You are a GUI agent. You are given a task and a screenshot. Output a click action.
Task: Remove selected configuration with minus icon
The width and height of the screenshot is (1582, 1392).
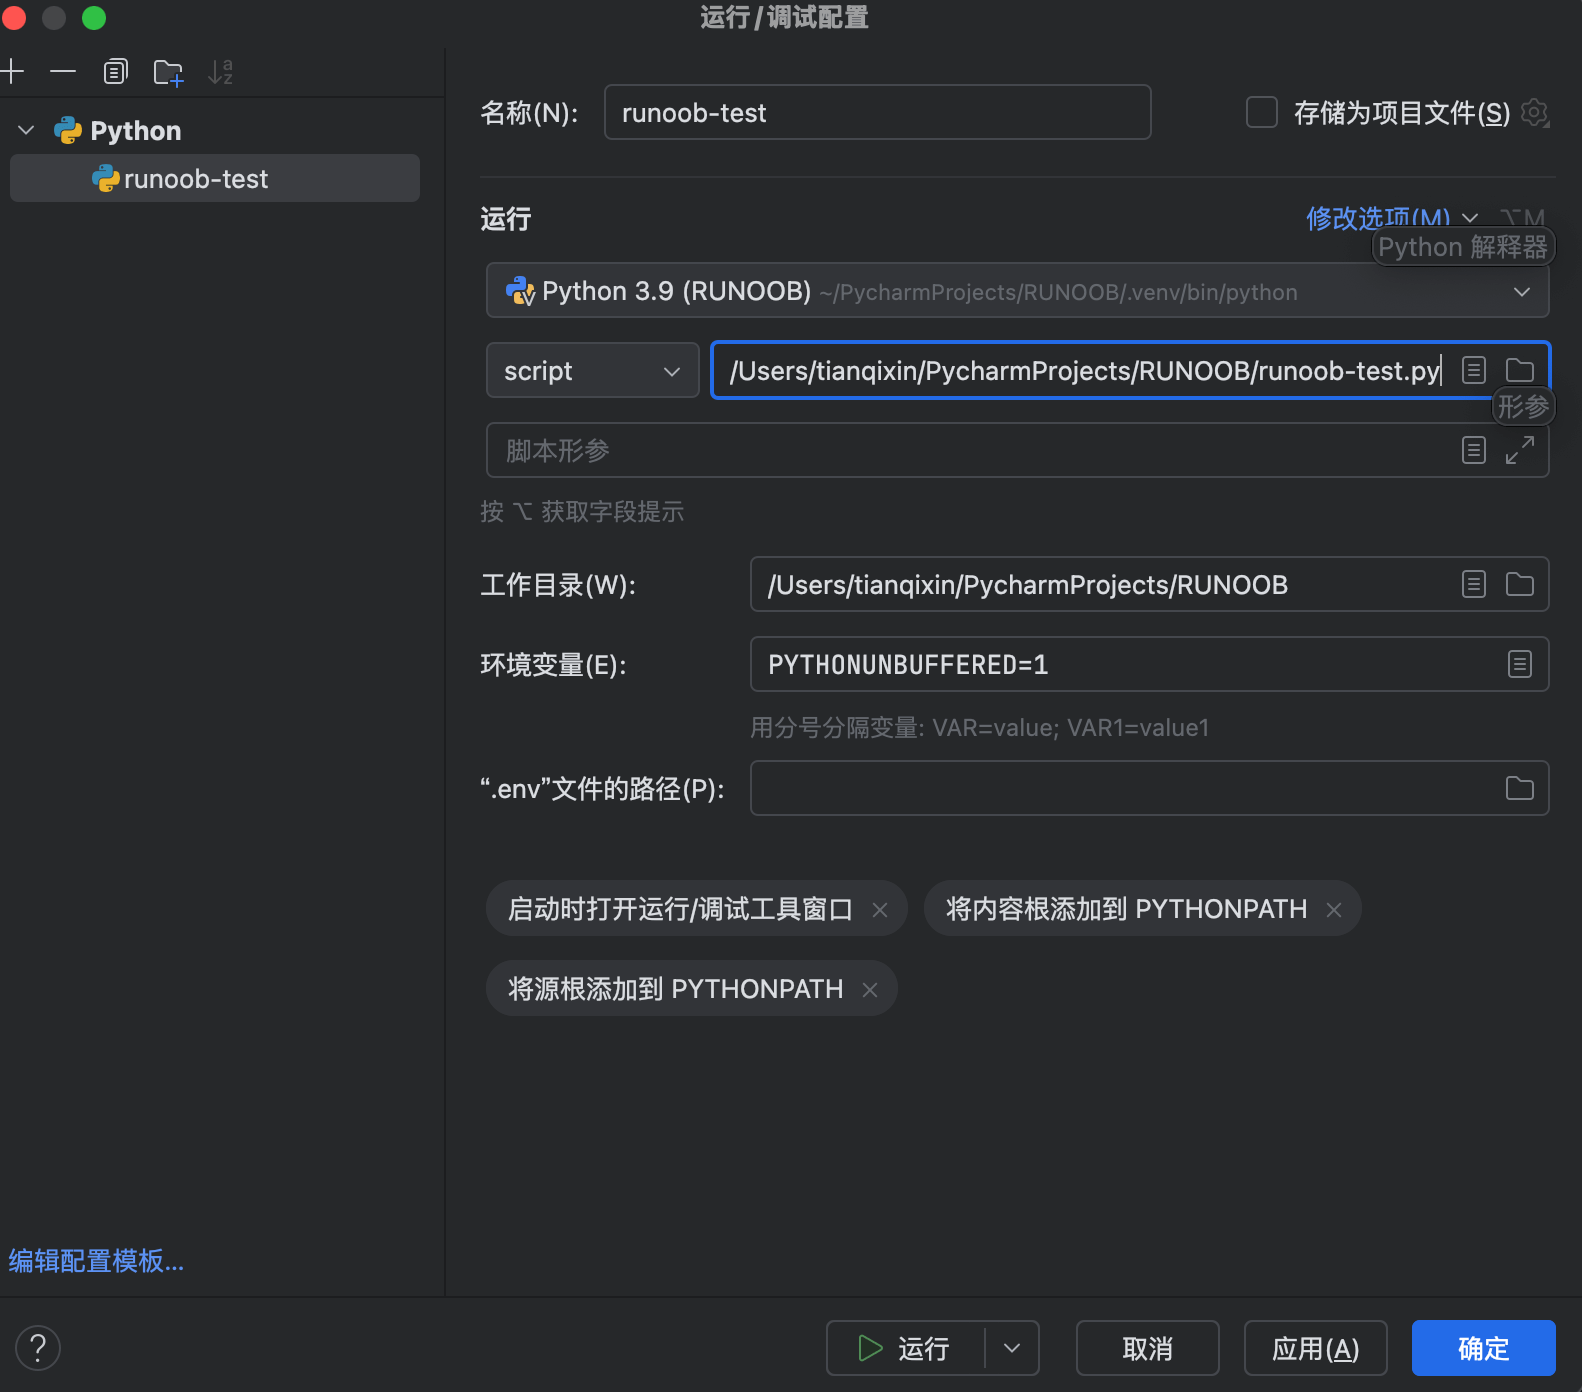pos(63,71)
